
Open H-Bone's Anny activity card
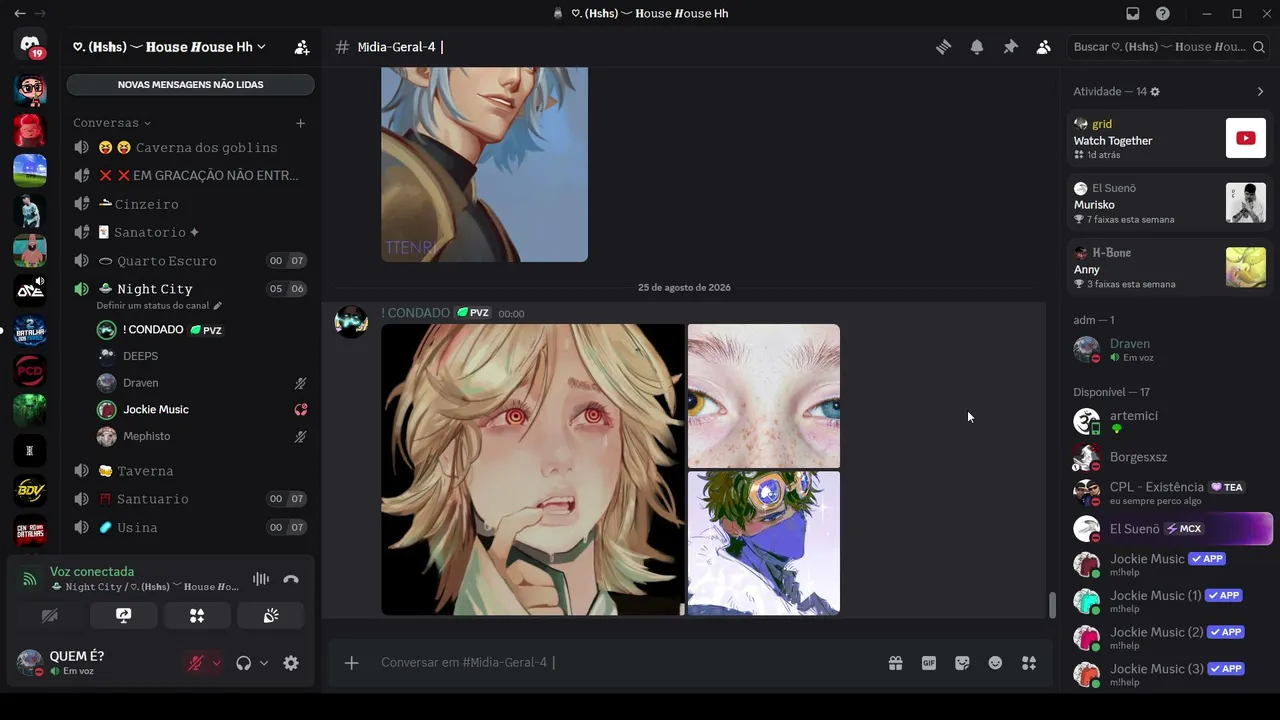[x=1169, y=267]
